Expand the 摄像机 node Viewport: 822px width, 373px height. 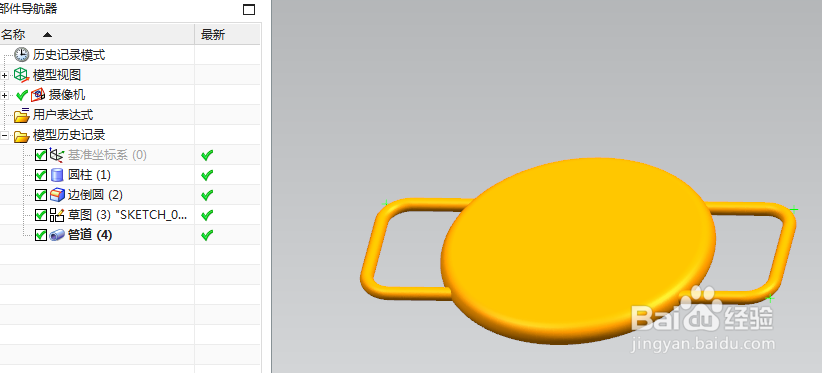tap(5, 95)
